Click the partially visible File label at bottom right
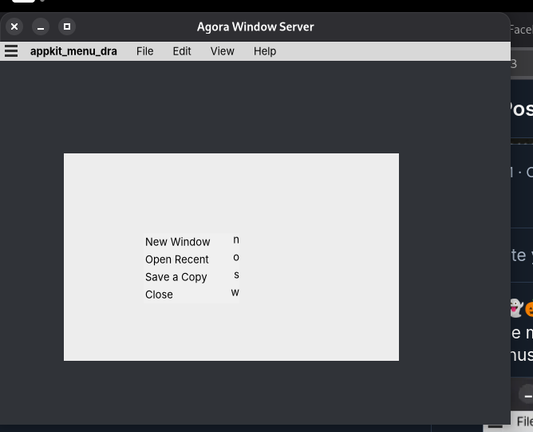Screen dimensions: 533x432 [525, 421]
